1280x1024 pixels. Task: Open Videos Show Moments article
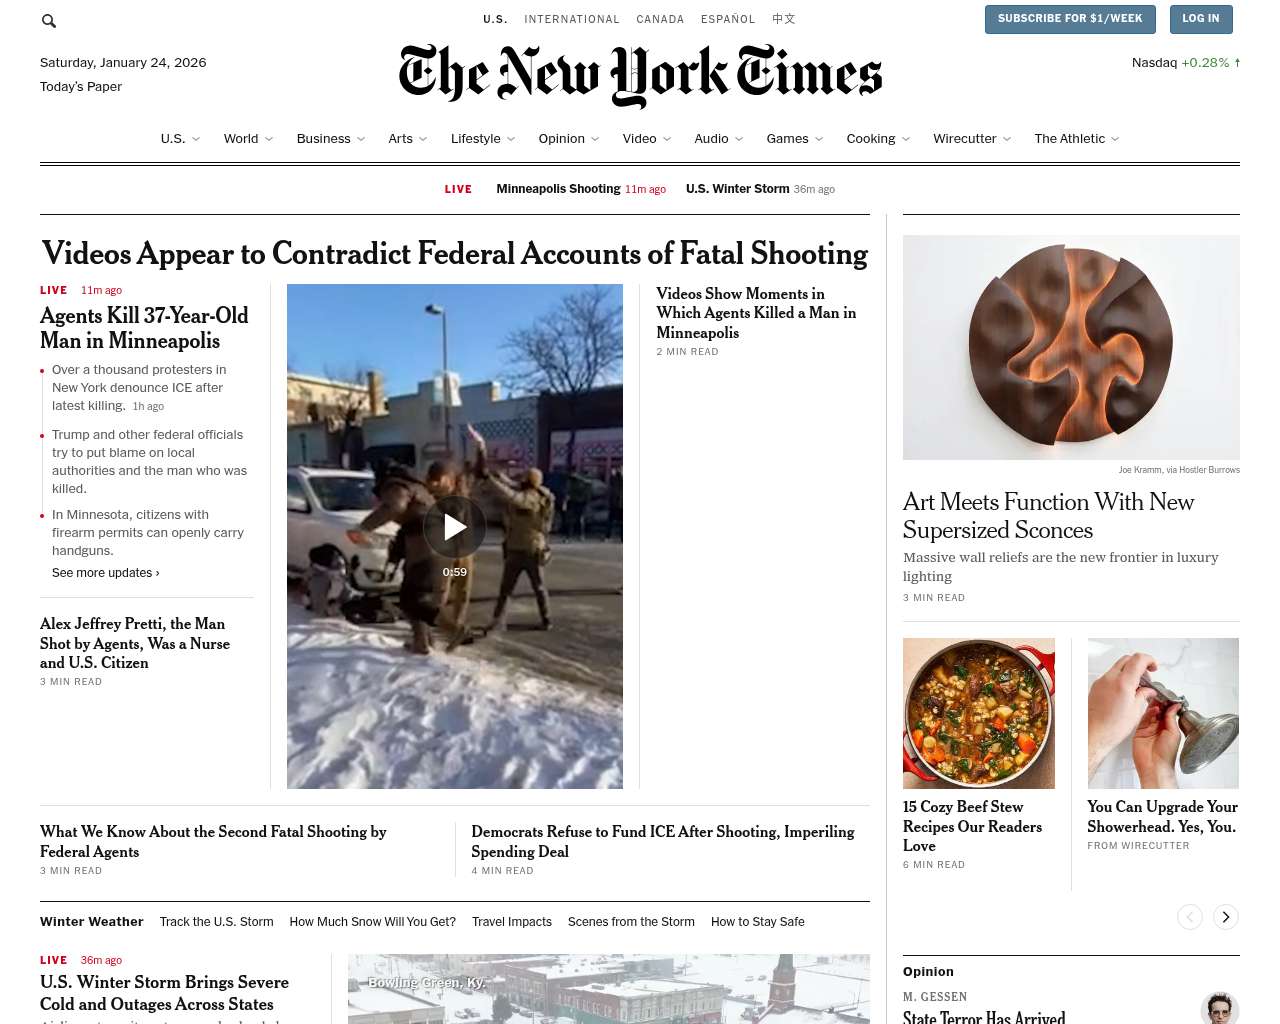756,313
